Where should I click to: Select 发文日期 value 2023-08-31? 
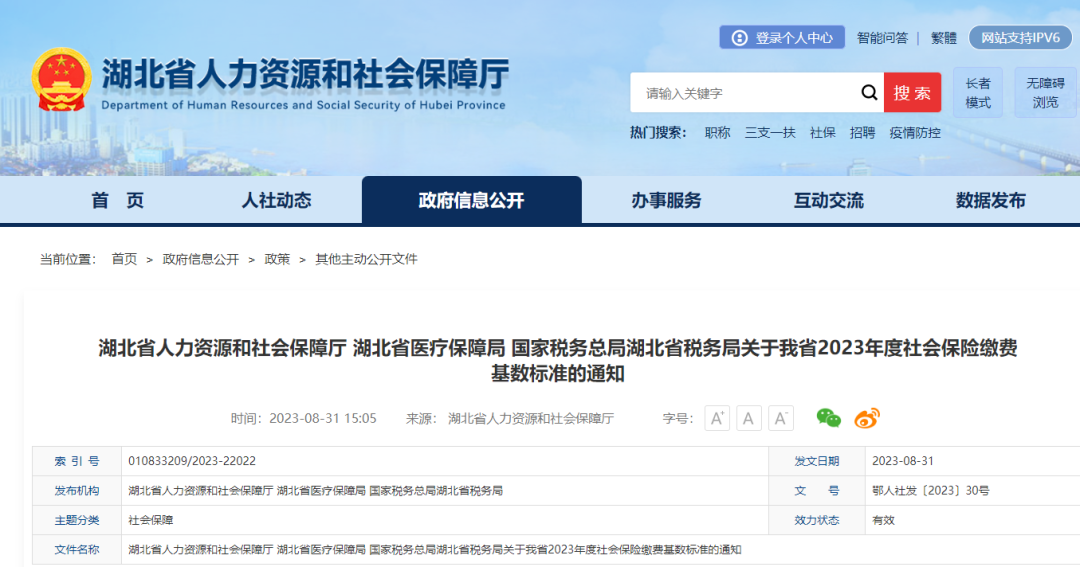pyautogui.click(x=903, y=461)
